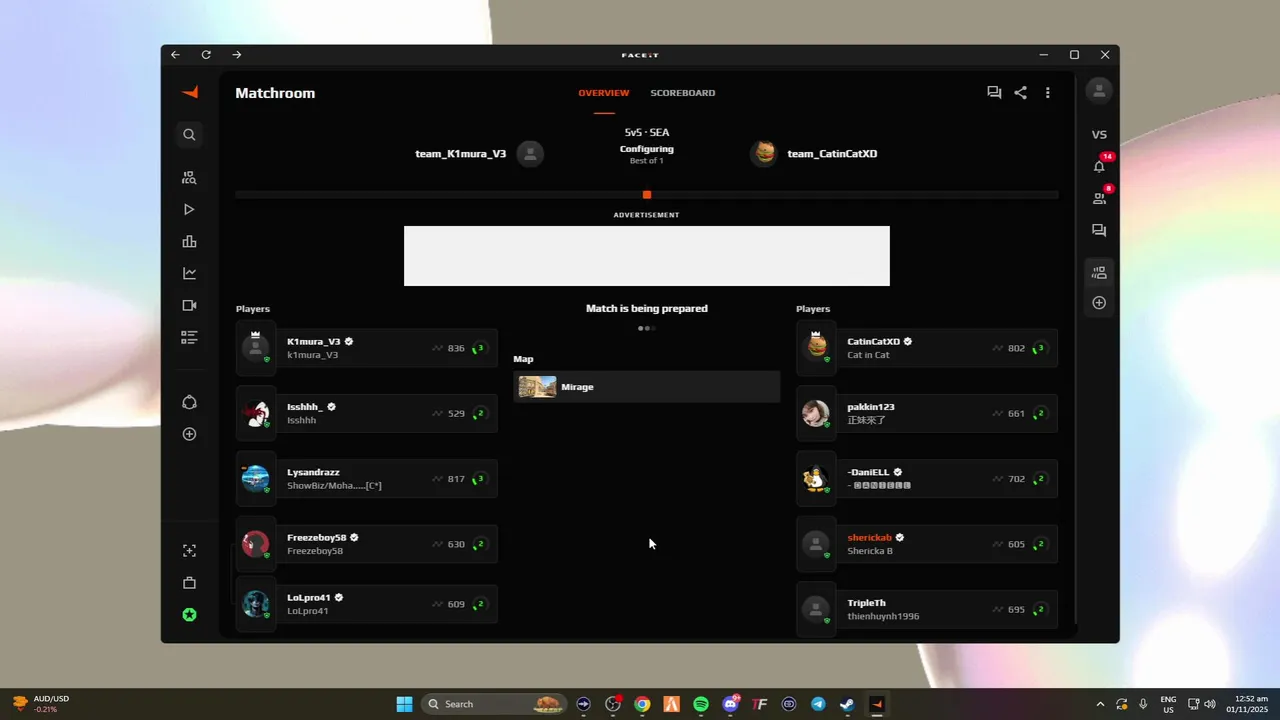
Task: Click pakkin123 player avatar
Action: 816,414
